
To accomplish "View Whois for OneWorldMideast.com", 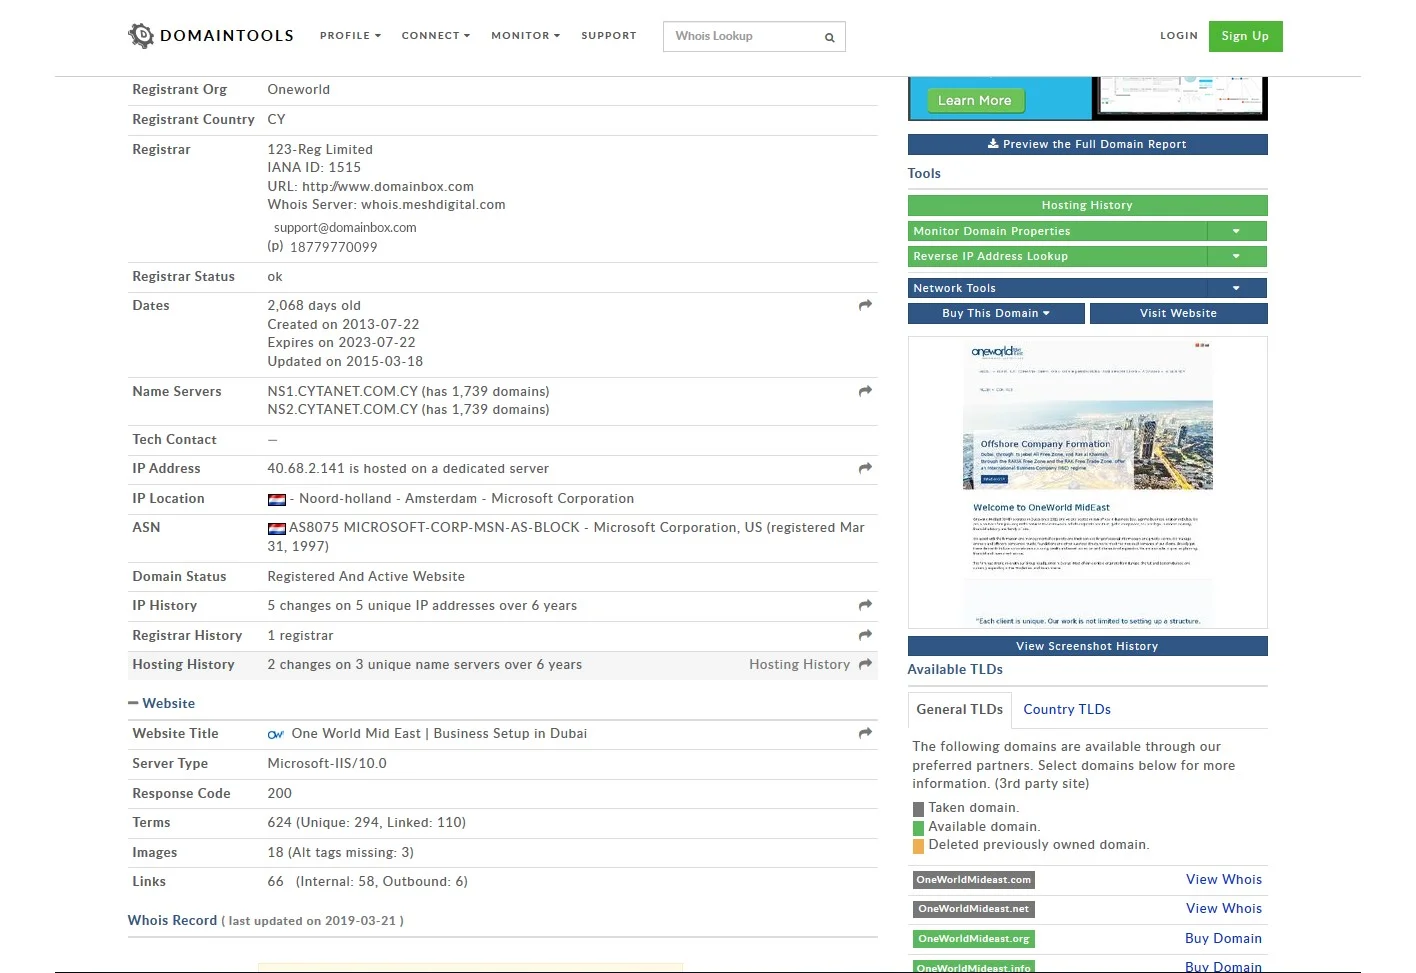I will coord(1224,879).
